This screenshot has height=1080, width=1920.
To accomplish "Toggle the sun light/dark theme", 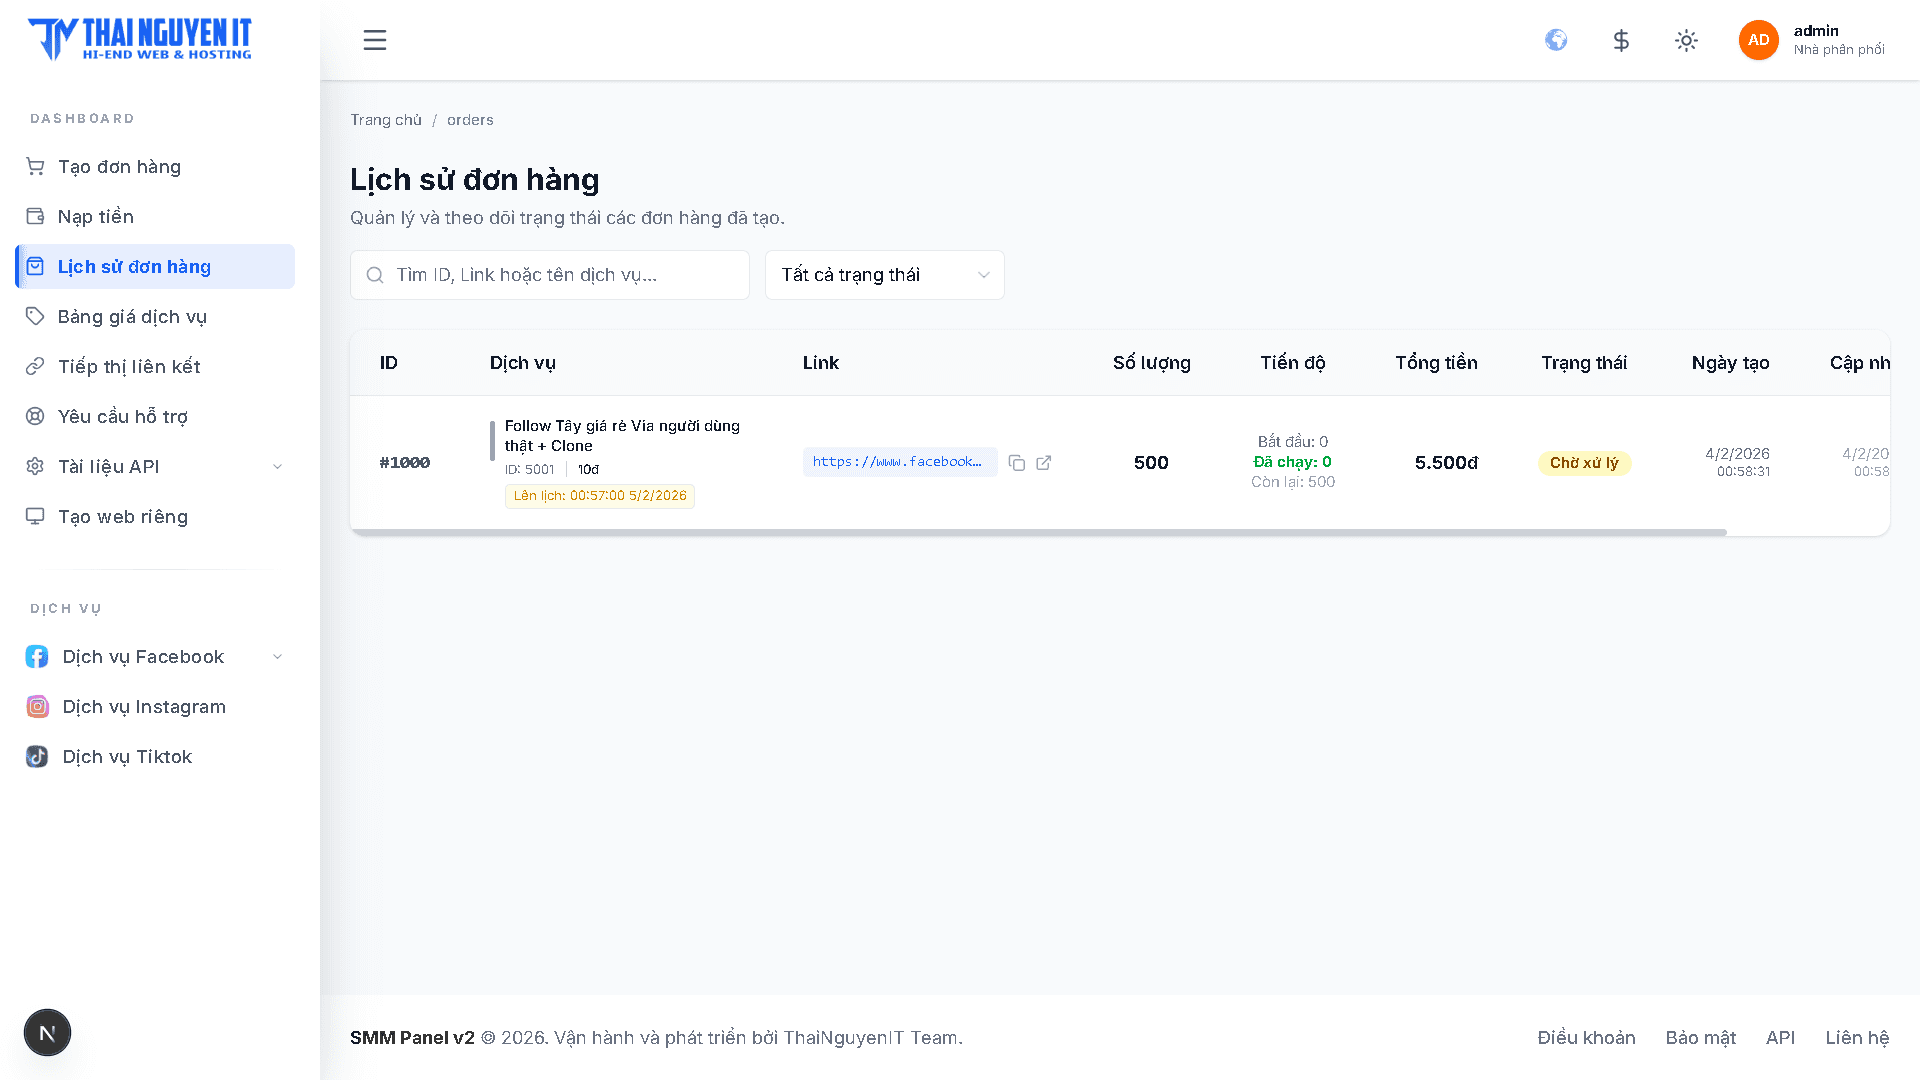I will coord(1686,40).
